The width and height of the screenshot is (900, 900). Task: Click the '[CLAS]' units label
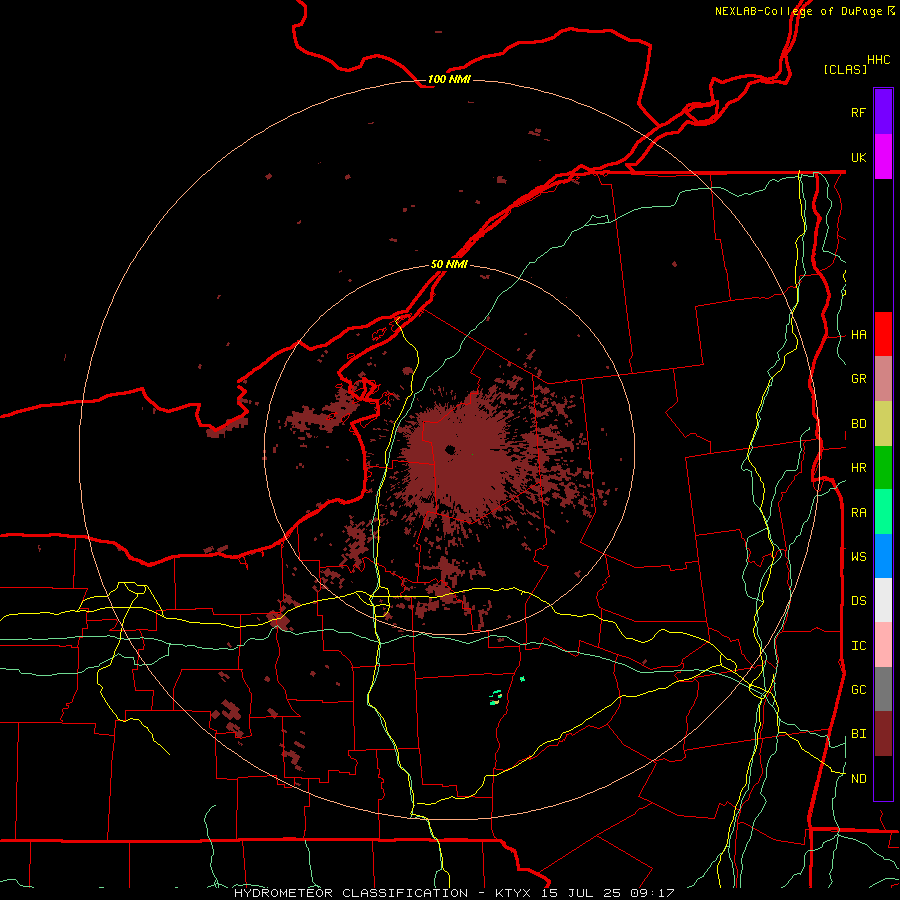pos(844,69)
